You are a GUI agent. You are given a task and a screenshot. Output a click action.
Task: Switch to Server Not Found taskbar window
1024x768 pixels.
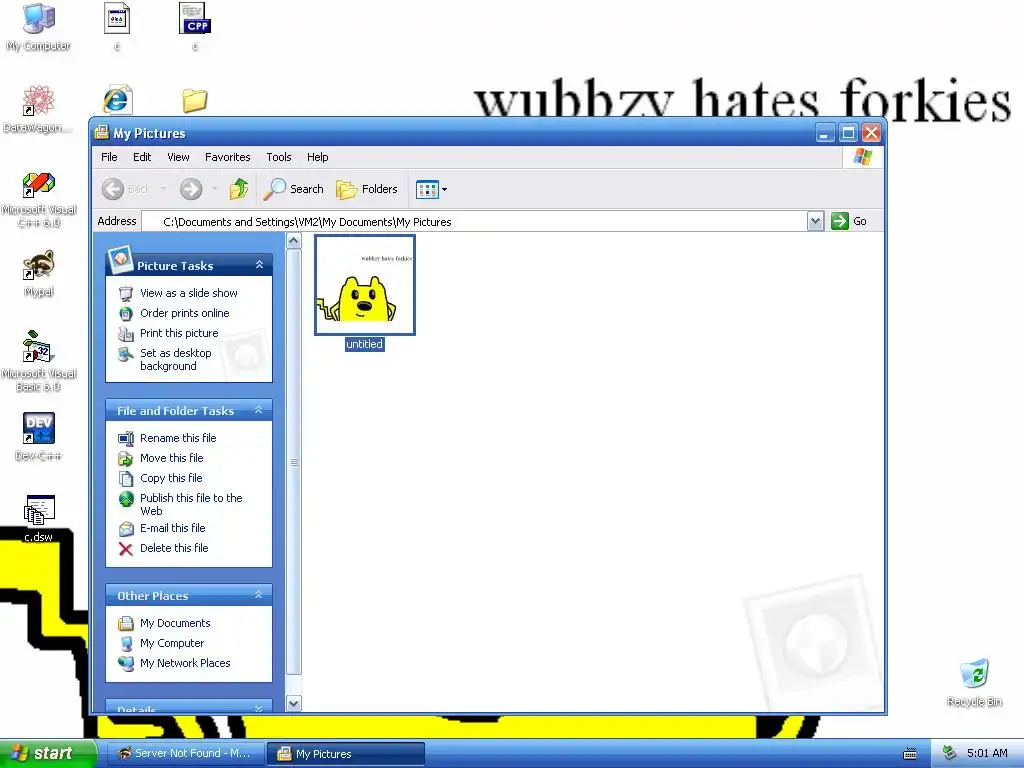184,754
